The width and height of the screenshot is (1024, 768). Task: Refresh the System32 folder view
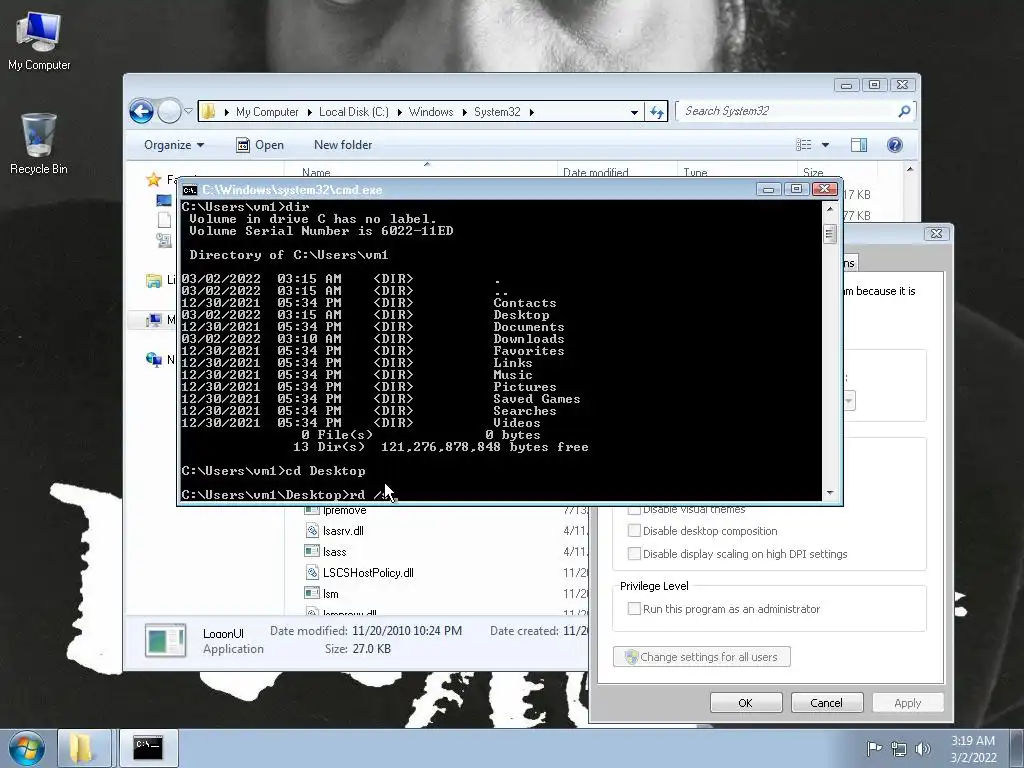tap(656, 112)
